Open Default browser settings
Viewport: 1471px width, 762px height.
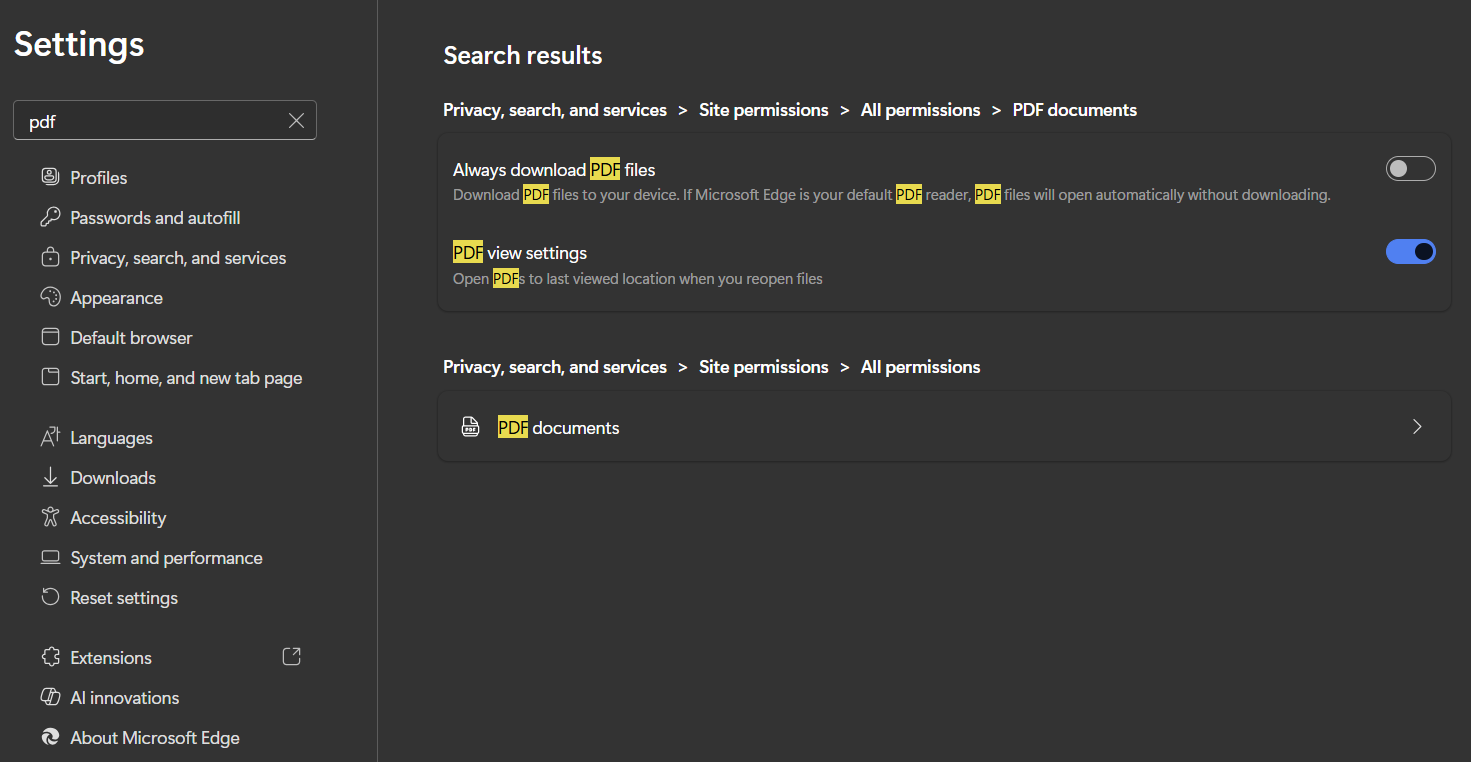point(131,338)
